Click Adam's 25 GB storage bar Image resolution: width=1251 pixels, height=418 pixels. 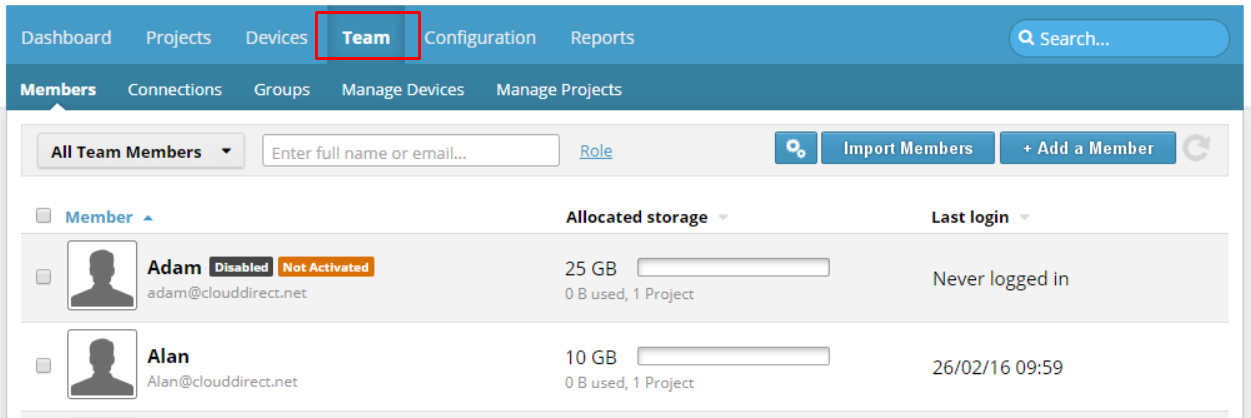click(733, 267)
